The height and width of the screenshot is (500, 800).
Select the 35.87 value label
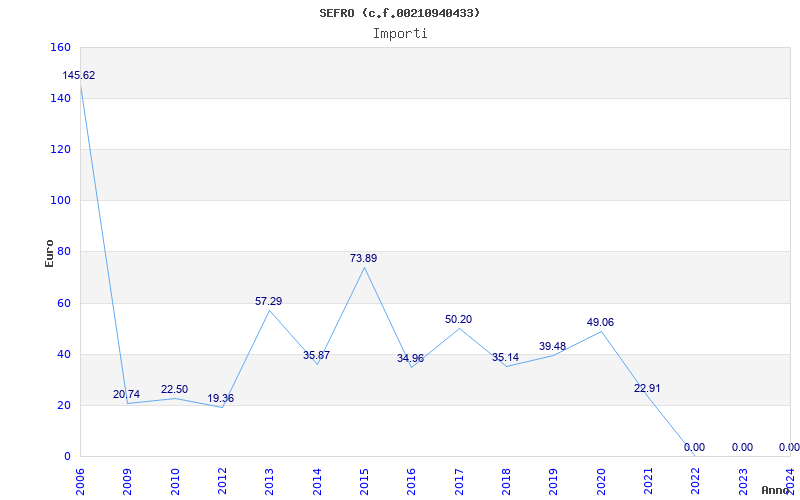tap(316, 356)
